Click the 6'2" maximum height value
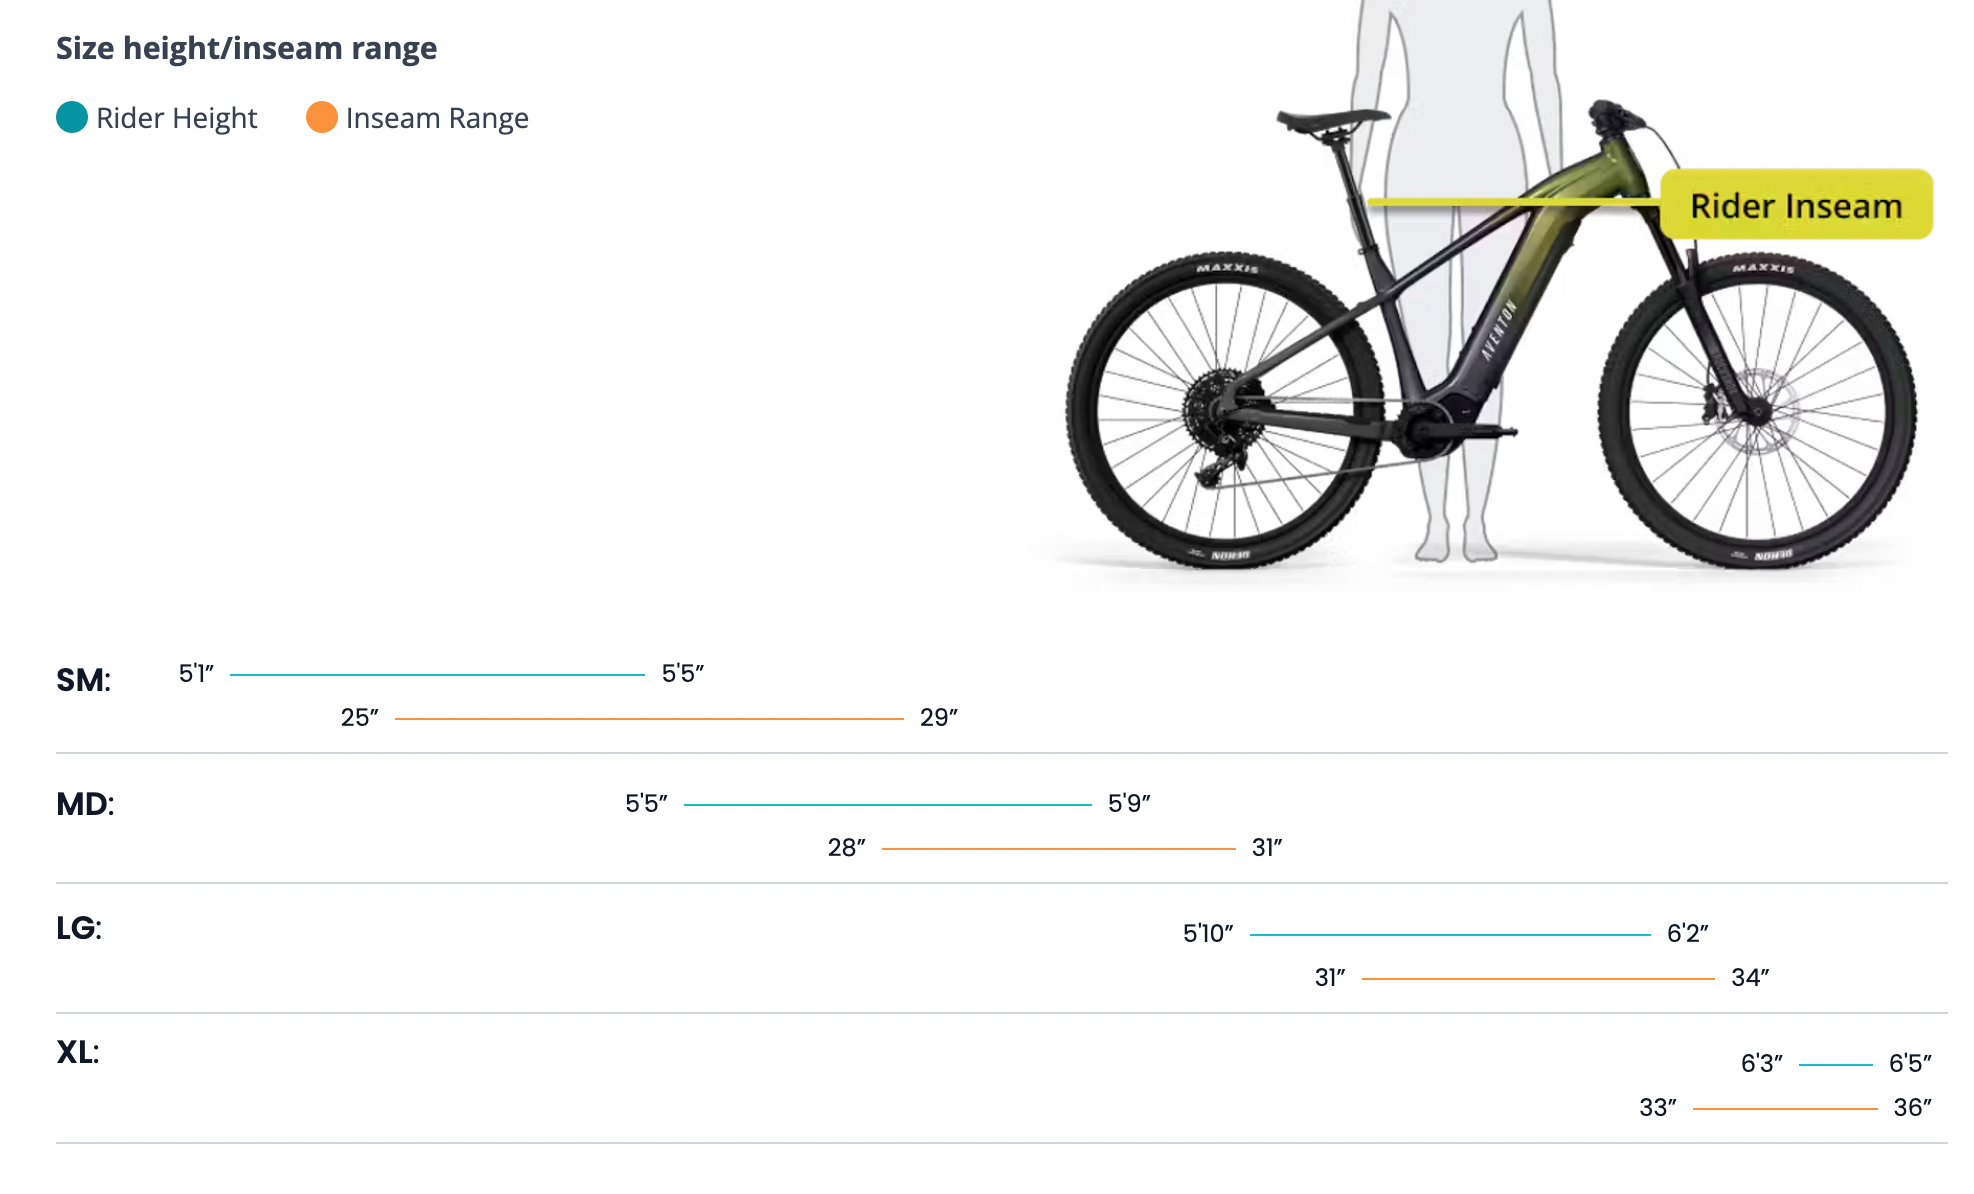The image size is (1974, 1194). (1687, 933)
